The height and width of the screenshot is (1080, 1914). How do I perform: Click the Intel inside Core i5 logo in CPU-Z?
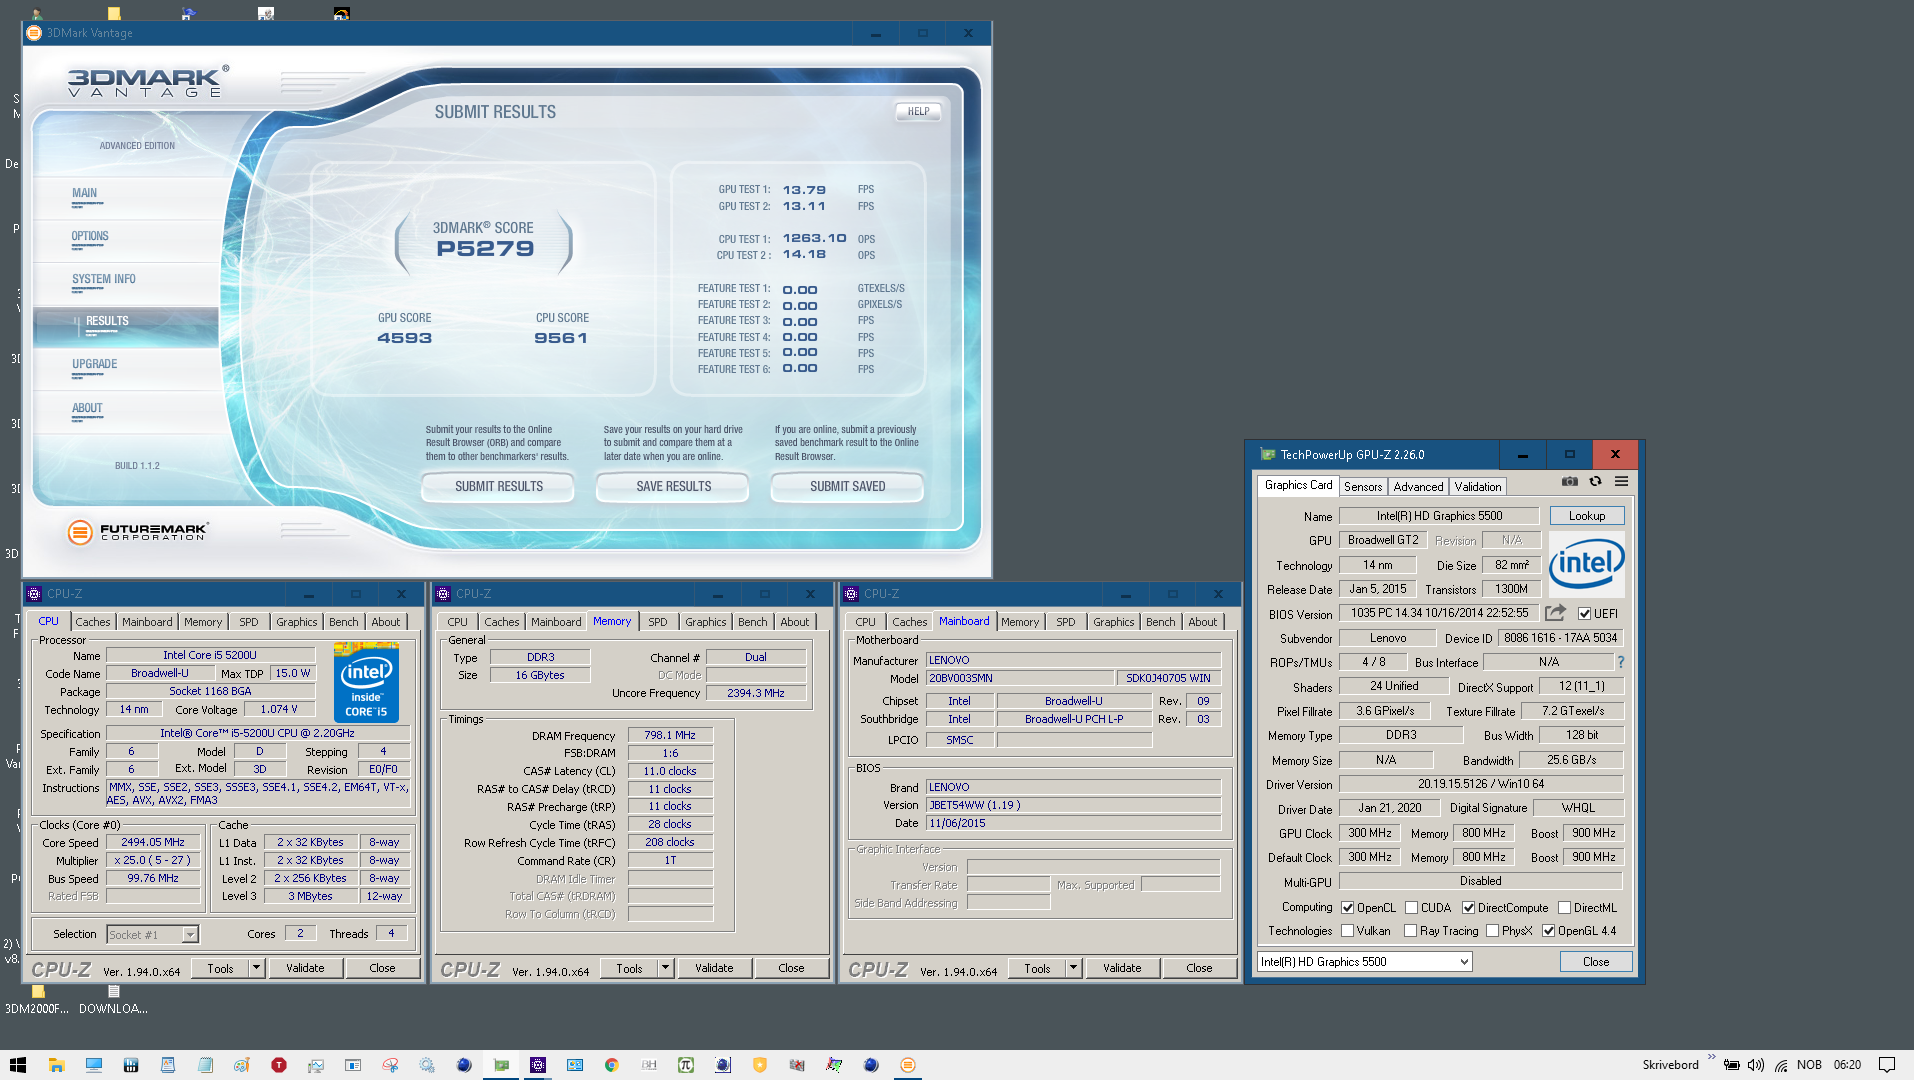coord(366,684)
